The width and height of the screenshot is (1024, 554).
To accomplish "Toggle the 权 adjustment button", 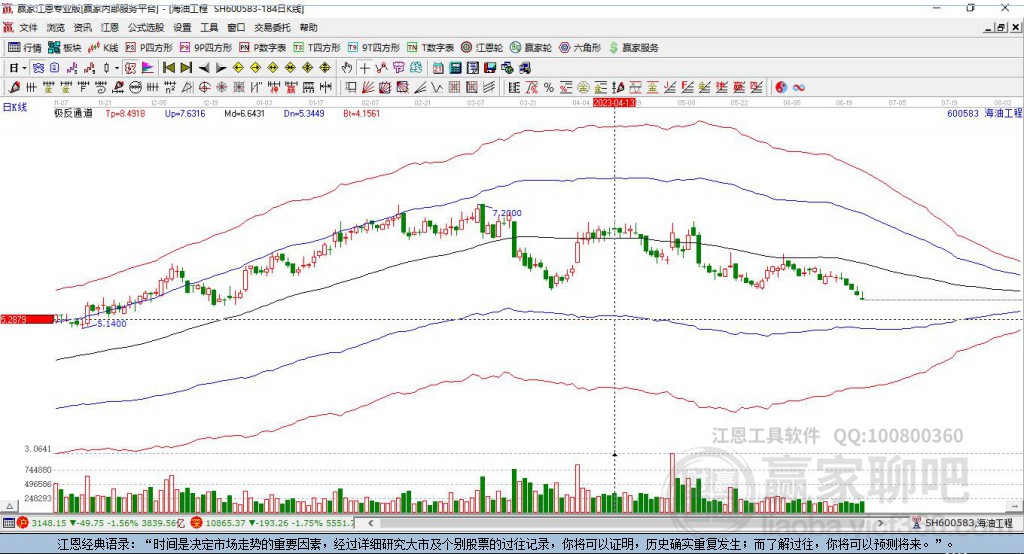I will pyautogui.click(x=131, y=68).
